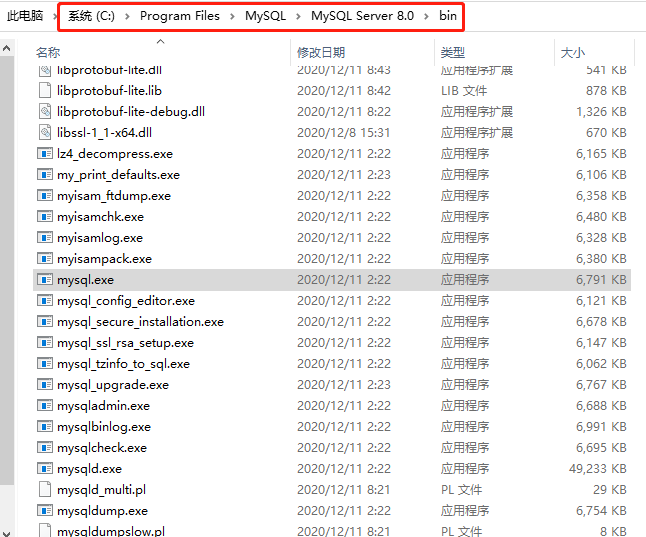Select the mysql.exe file name
The height and width of the screenshot is (537, 646).
(x=85, y=280)
